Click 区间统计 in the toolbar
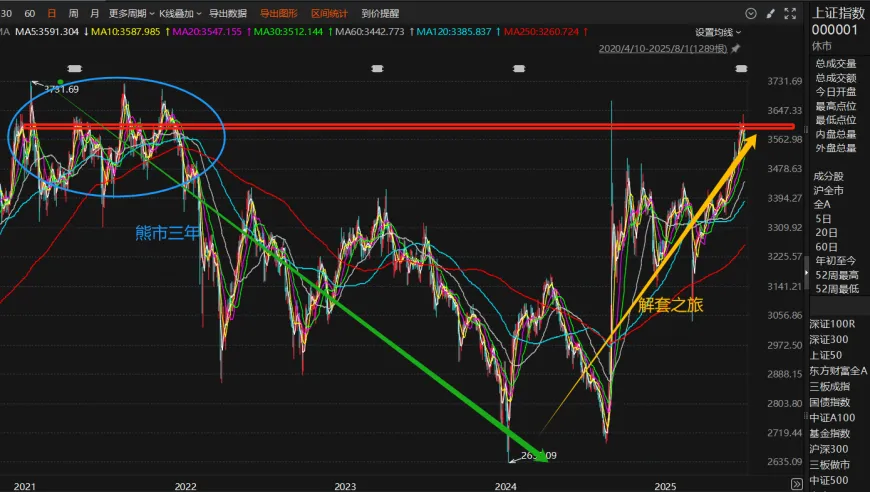This screenshot has height=492, width=870. [330, 14]
